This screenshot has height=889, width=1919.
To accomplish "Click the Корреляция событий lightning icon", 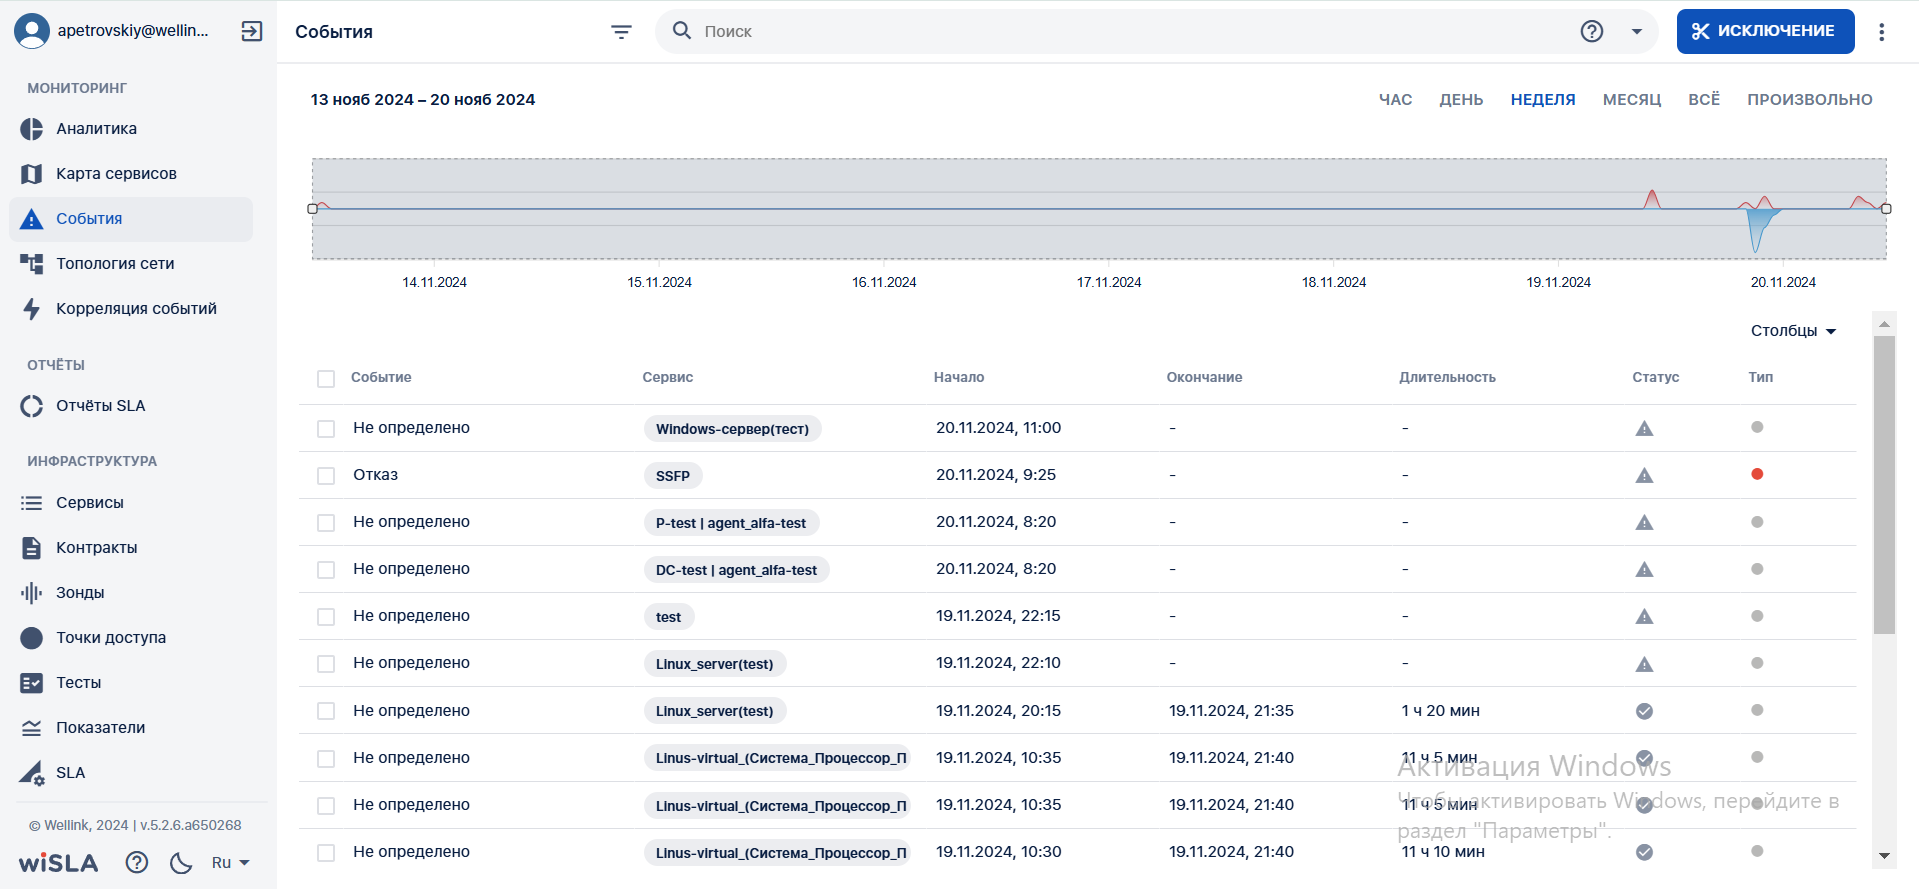I will pos(32,309).
